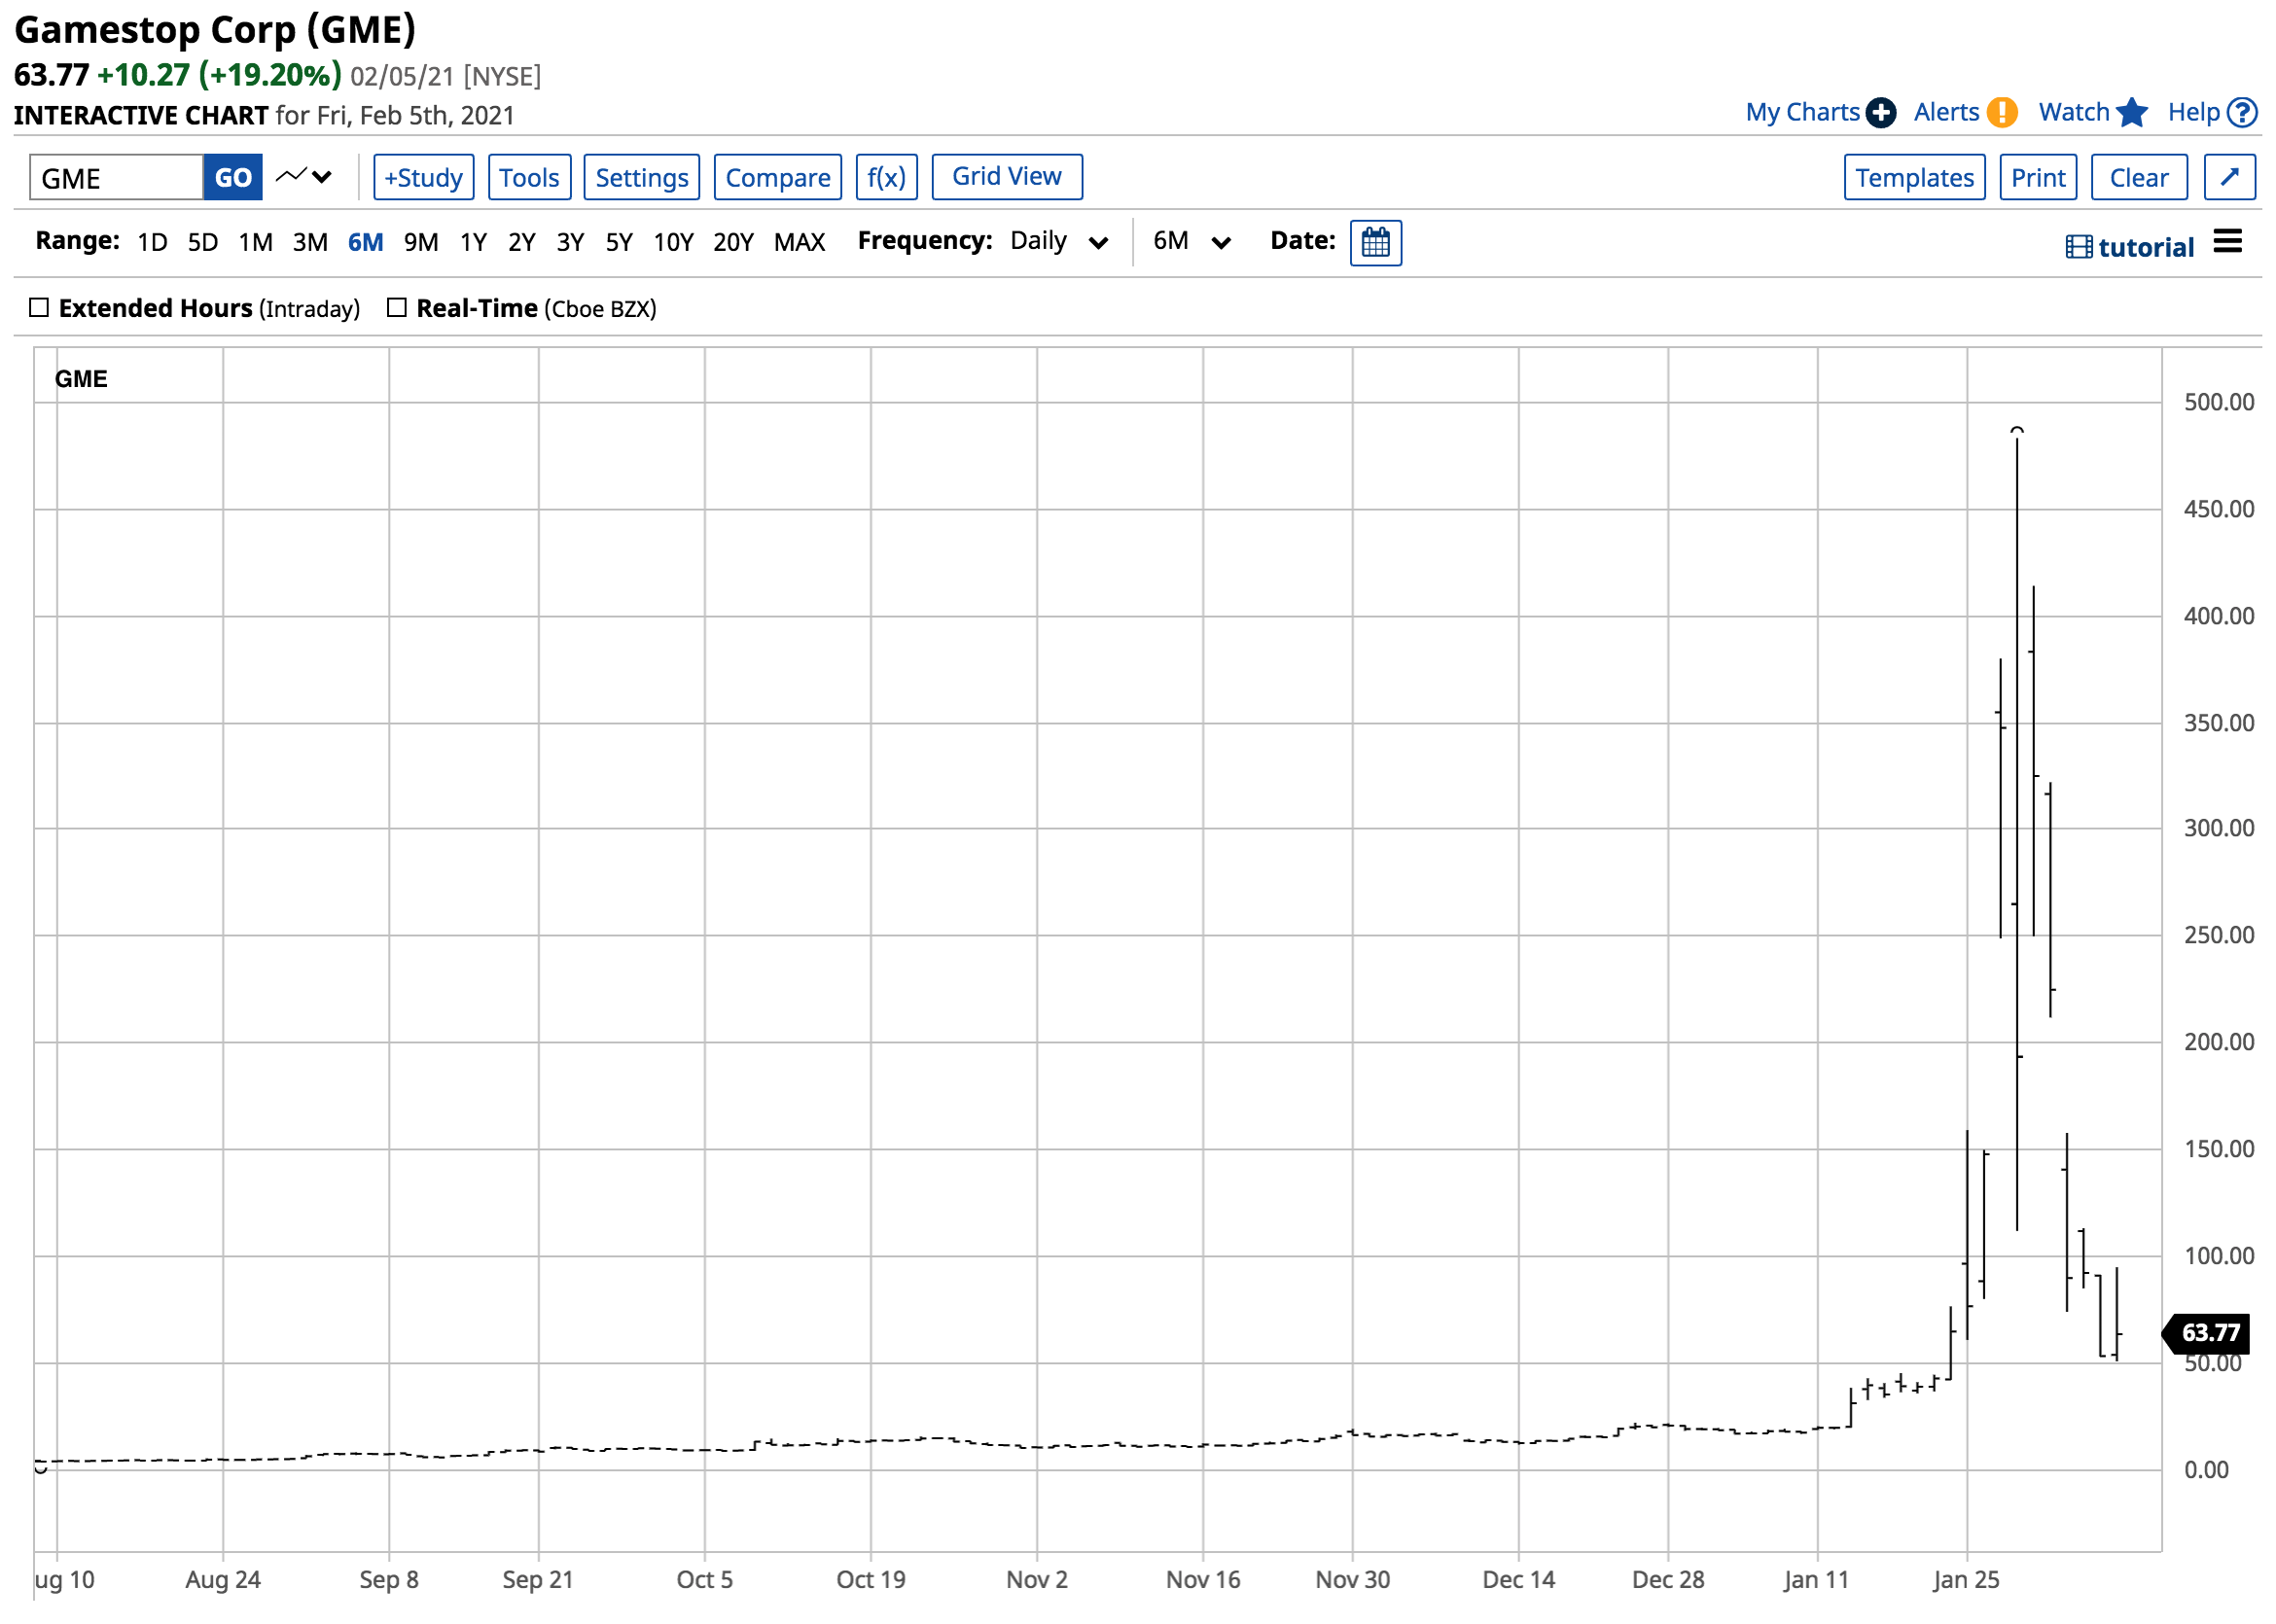Screen dimensions: 2276x1624
Task: Select the MAX range
Action: [799, 242]
